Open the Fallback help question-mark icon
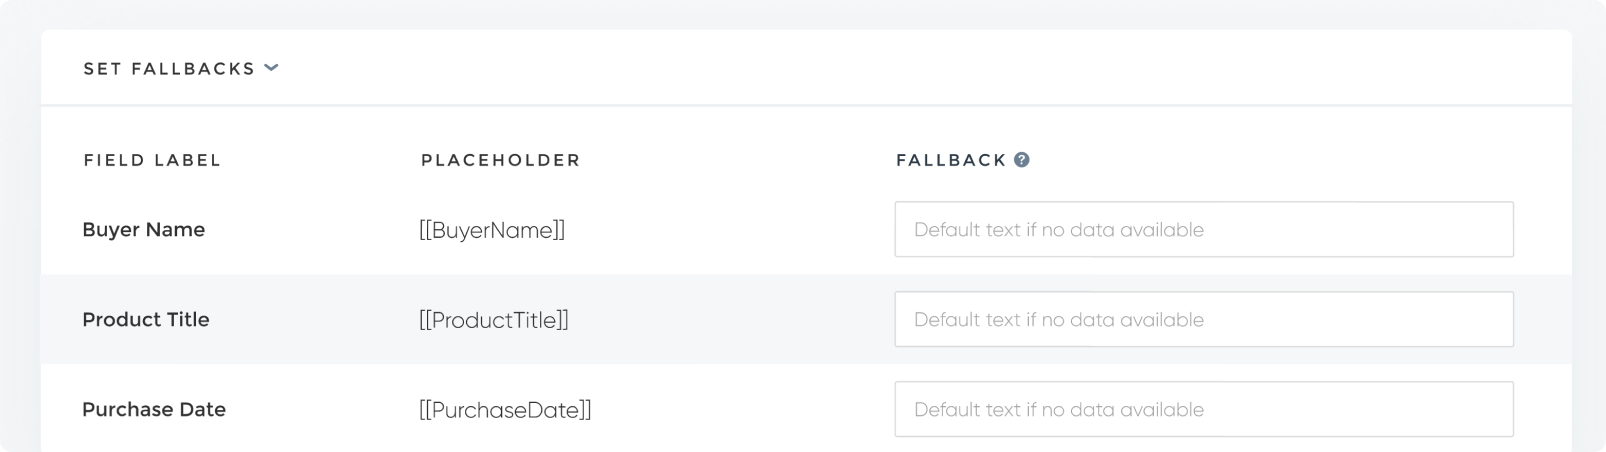The height and width of the screenshot is (452, 1606). (1021, 159)
